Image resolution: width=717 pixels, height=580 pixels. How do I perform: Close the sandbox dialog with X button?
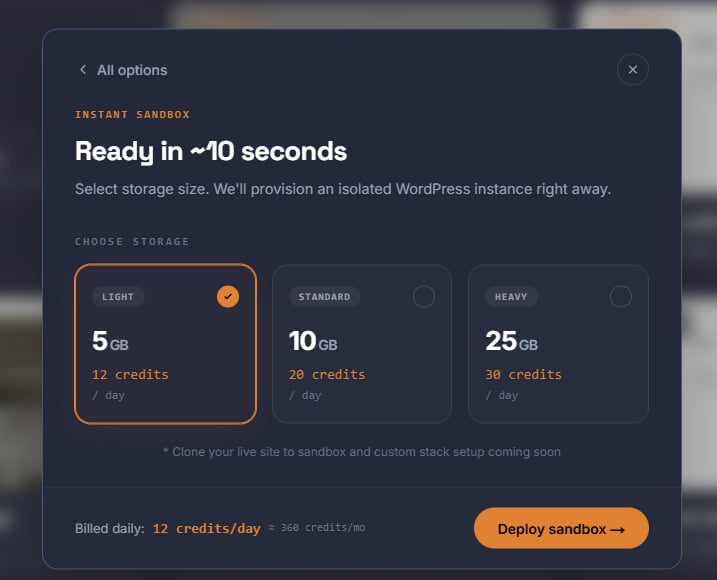click(632, 70)
